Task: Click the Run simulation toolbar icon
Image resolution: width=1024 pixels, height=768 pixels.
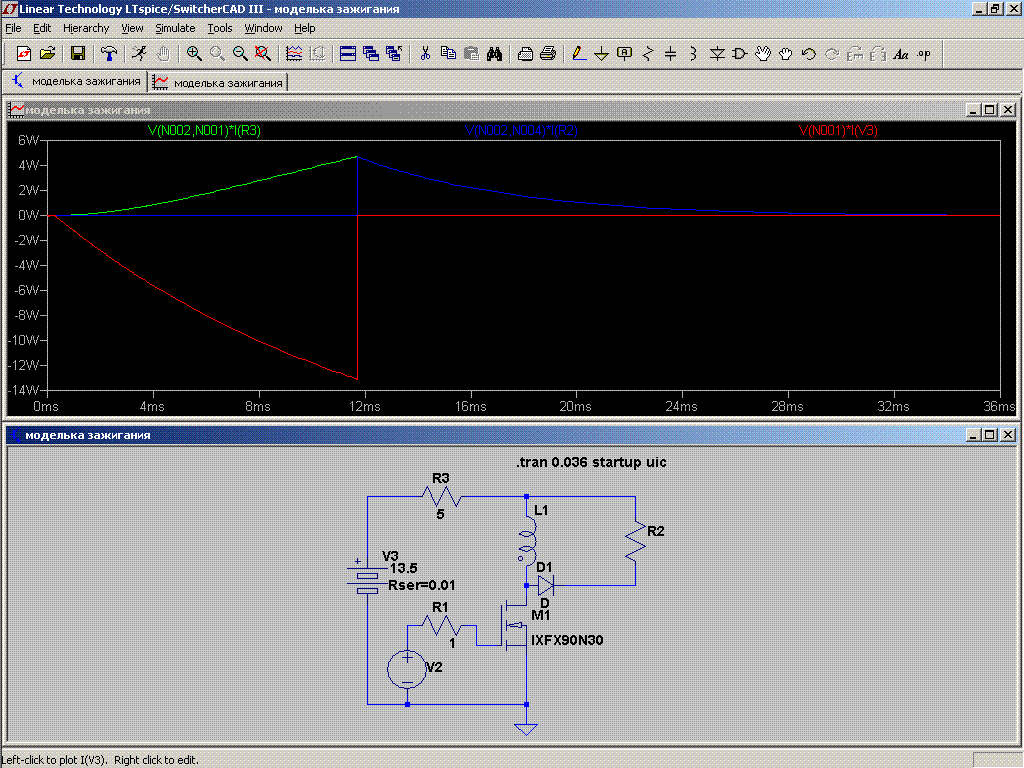Action: (x=138, y=54)
